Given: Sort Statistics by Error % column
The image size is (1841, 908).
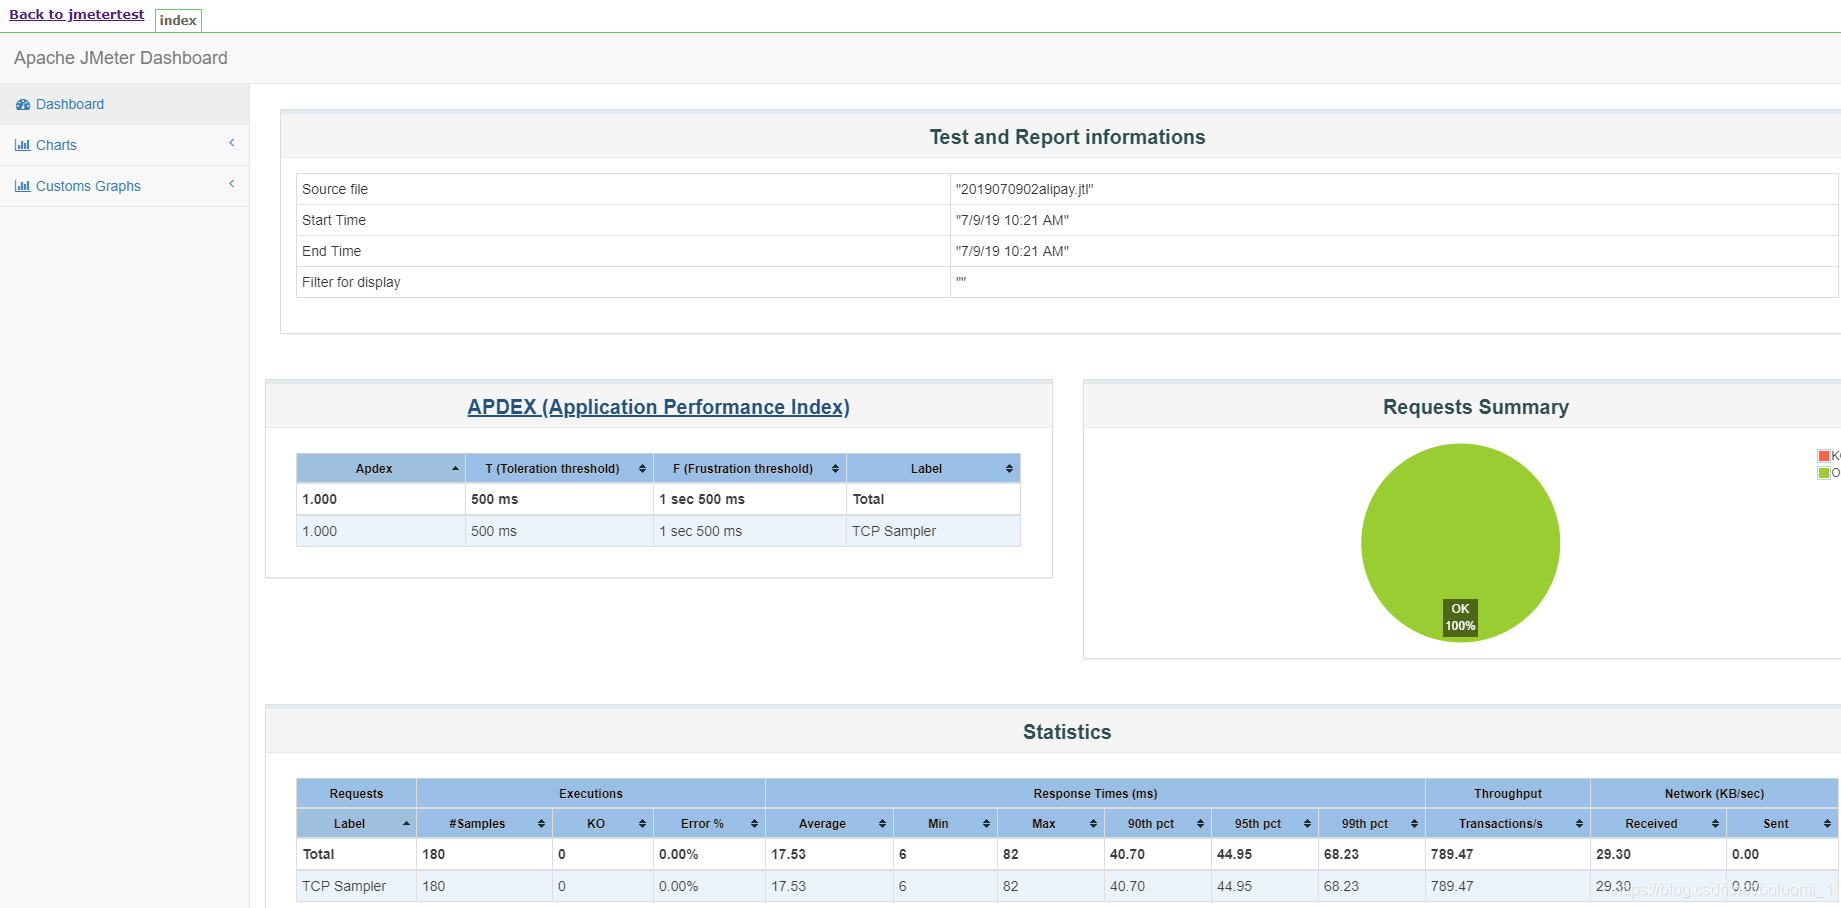Looking at the screenshot, I should (709, 824).
